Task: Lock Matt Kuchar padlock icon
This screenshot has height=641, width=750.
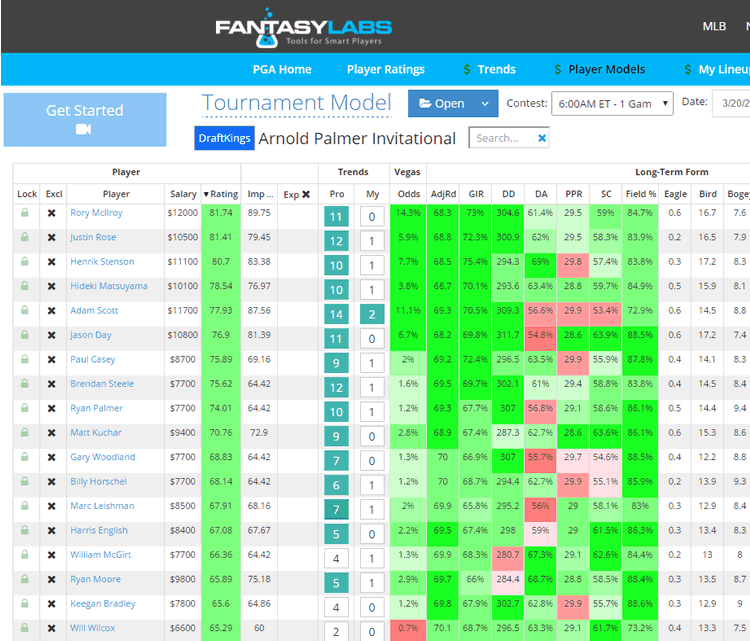Action: (x=25, y=432)
